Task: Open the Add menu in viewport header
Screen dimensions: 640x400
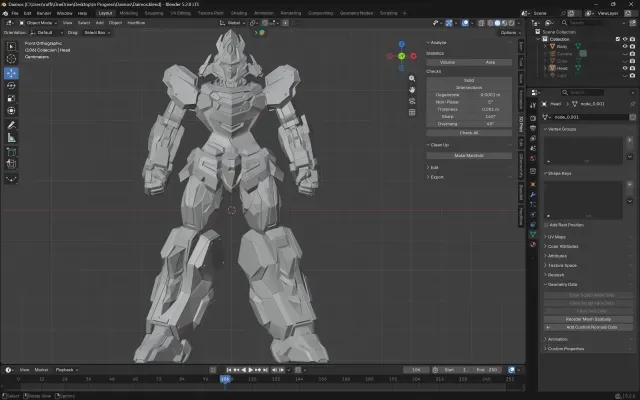Action: click(x=100, y=23)
